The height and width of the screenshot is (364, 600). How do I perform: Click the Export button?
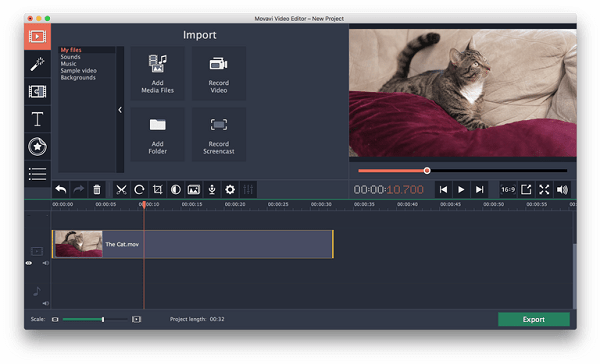[533, 319]
